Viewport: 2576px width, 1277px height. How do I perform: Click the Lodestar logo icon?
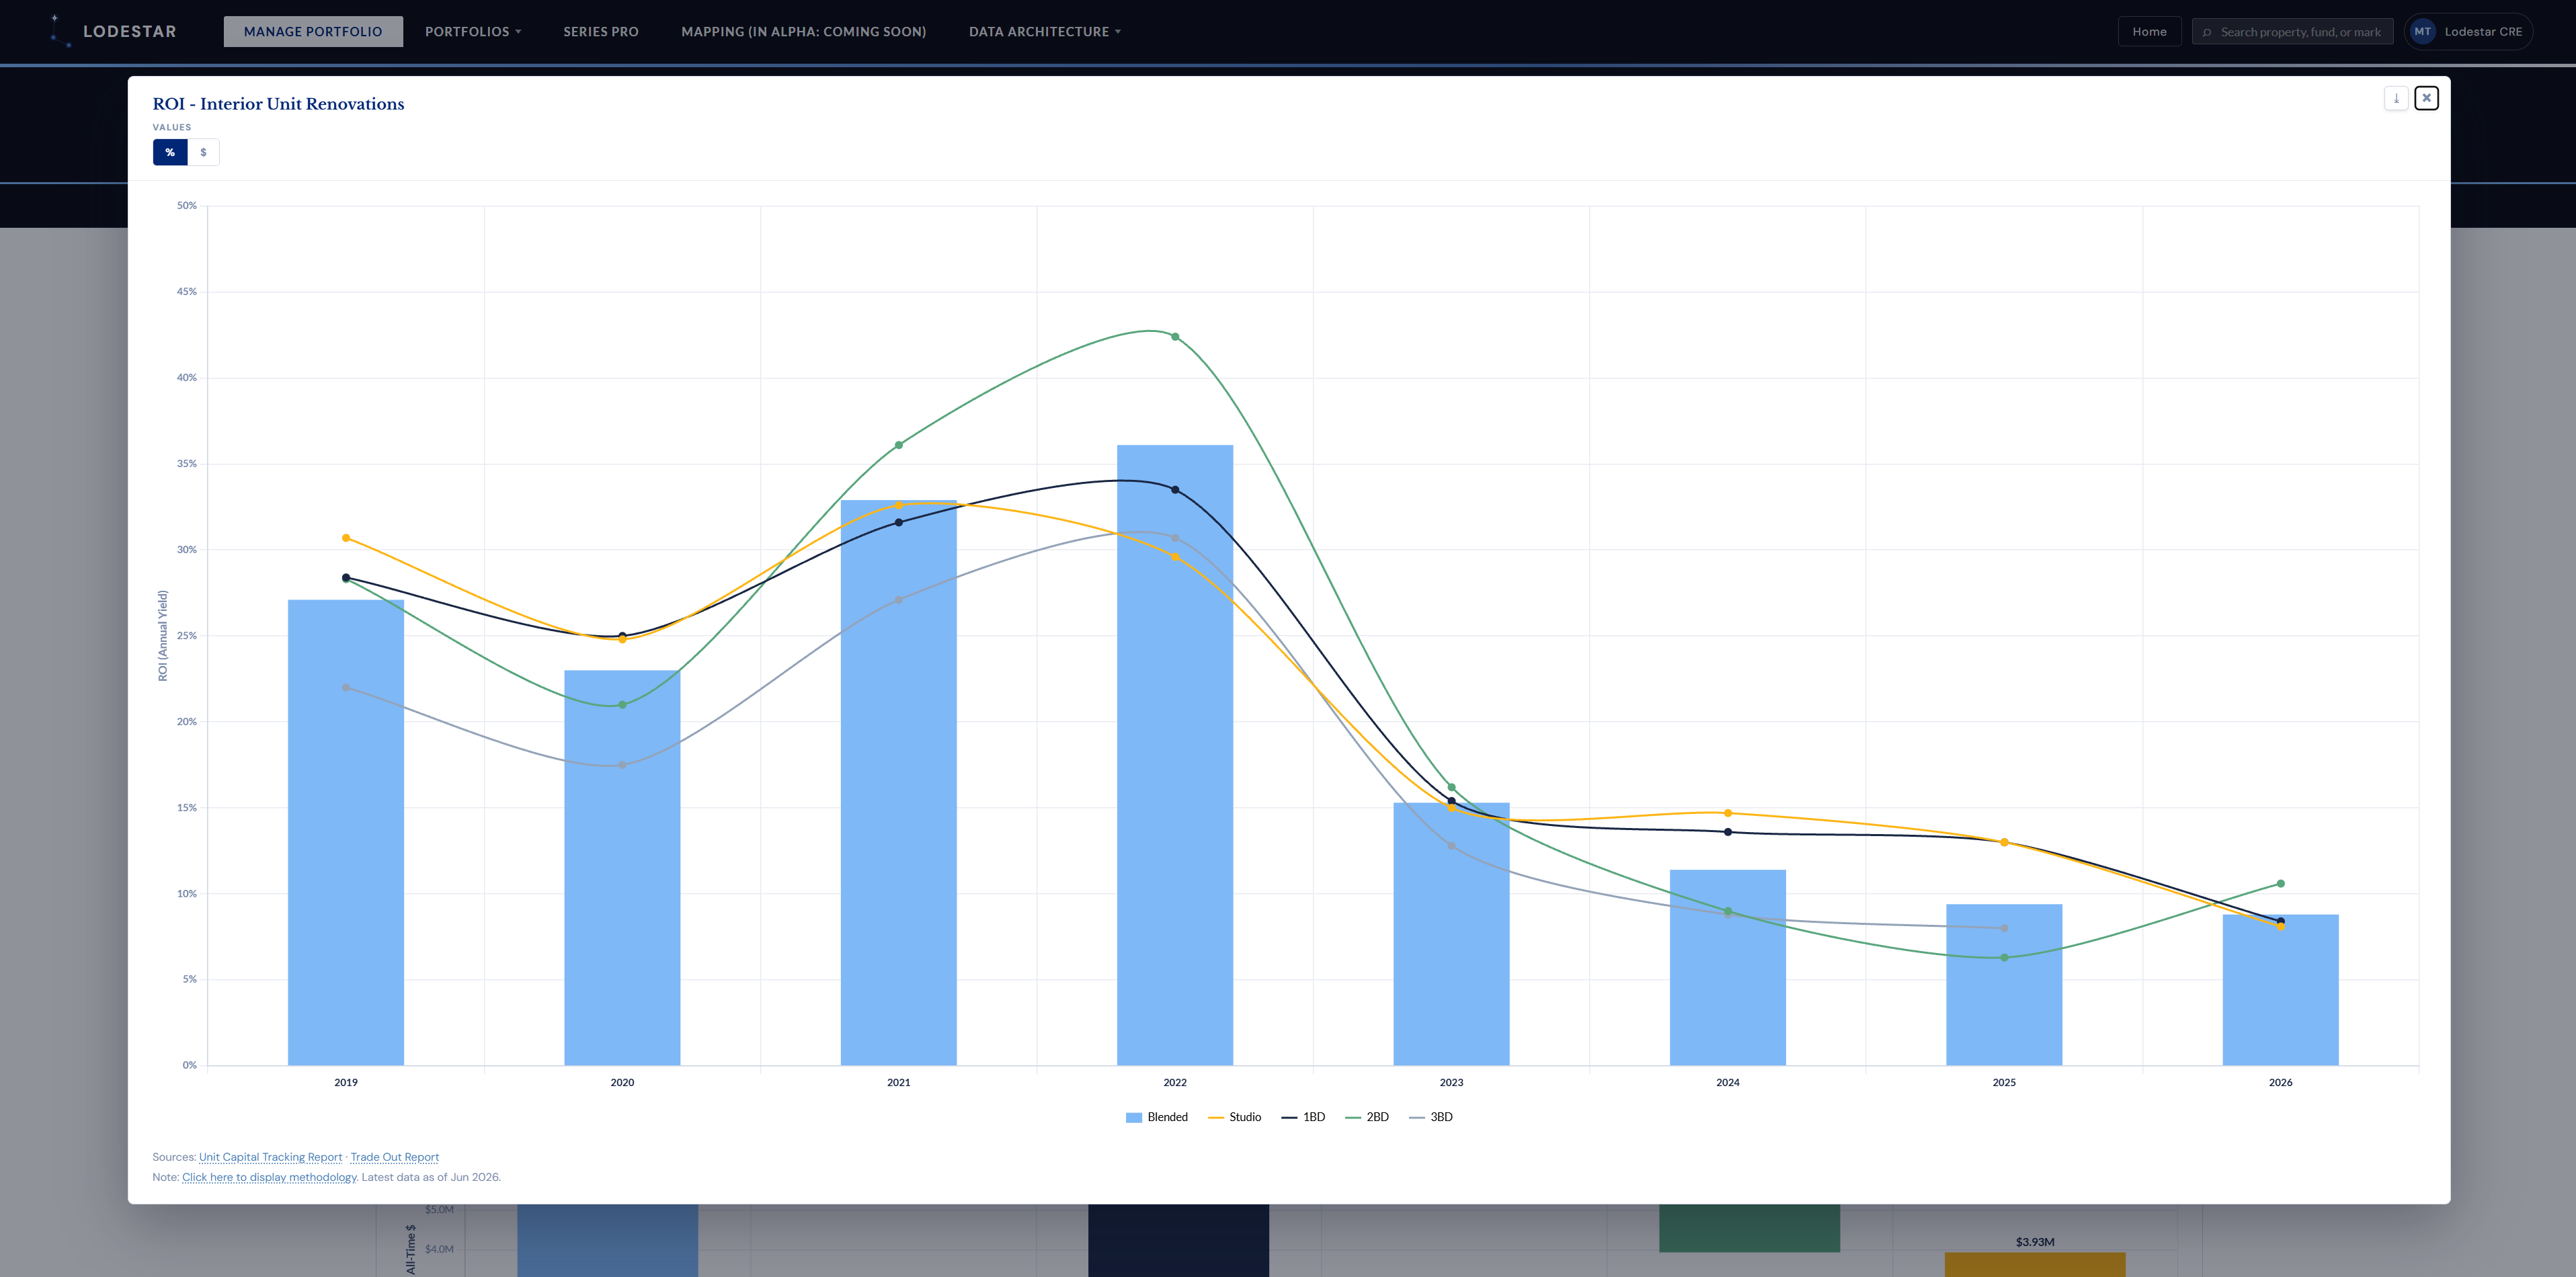pyautogui.click(x=60, y=31)
